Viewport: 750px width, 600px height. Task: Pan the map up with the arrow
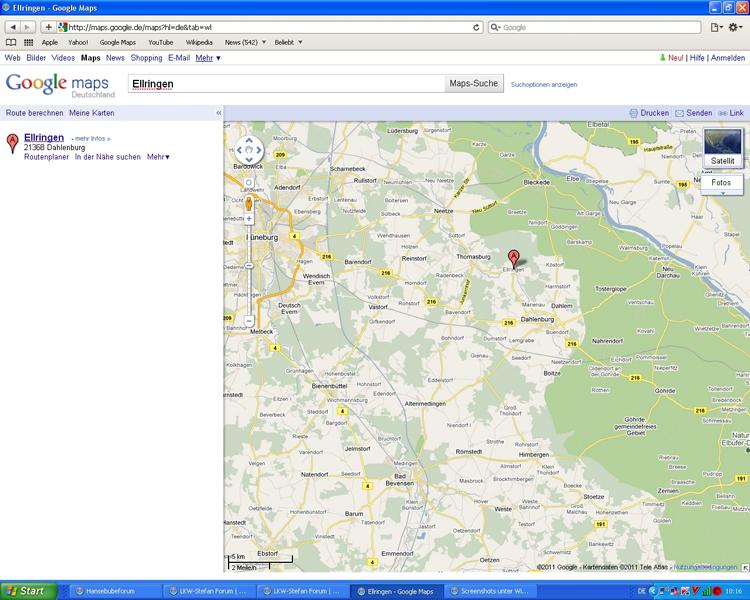pyautogui.click(x=249, y=140)
